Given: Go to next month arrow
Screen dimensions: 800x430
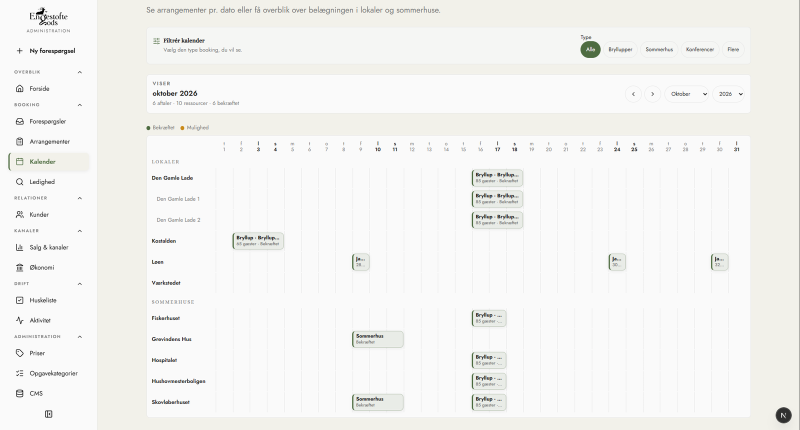Looking at the screenshot, I should pos(653,94).
